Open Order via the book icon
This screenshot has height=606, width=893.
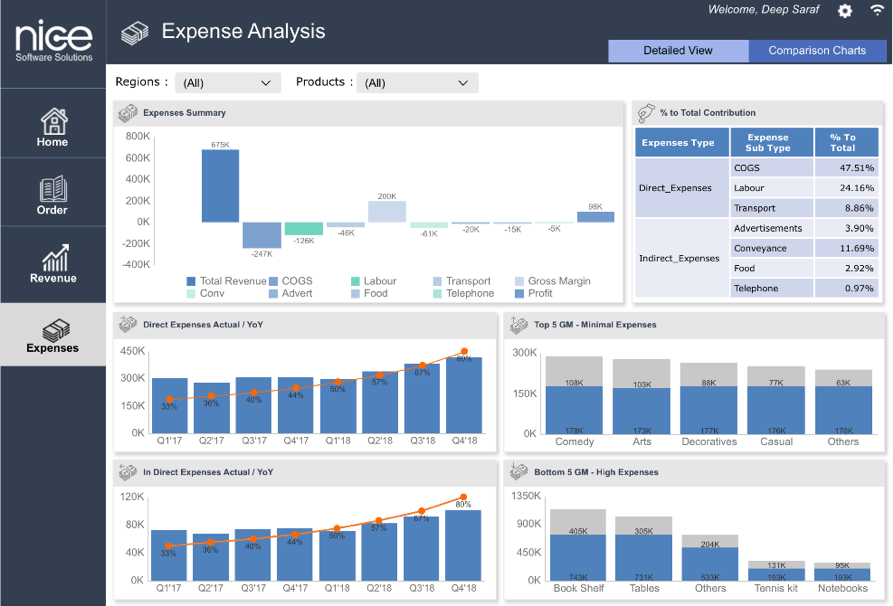[52, 189]
